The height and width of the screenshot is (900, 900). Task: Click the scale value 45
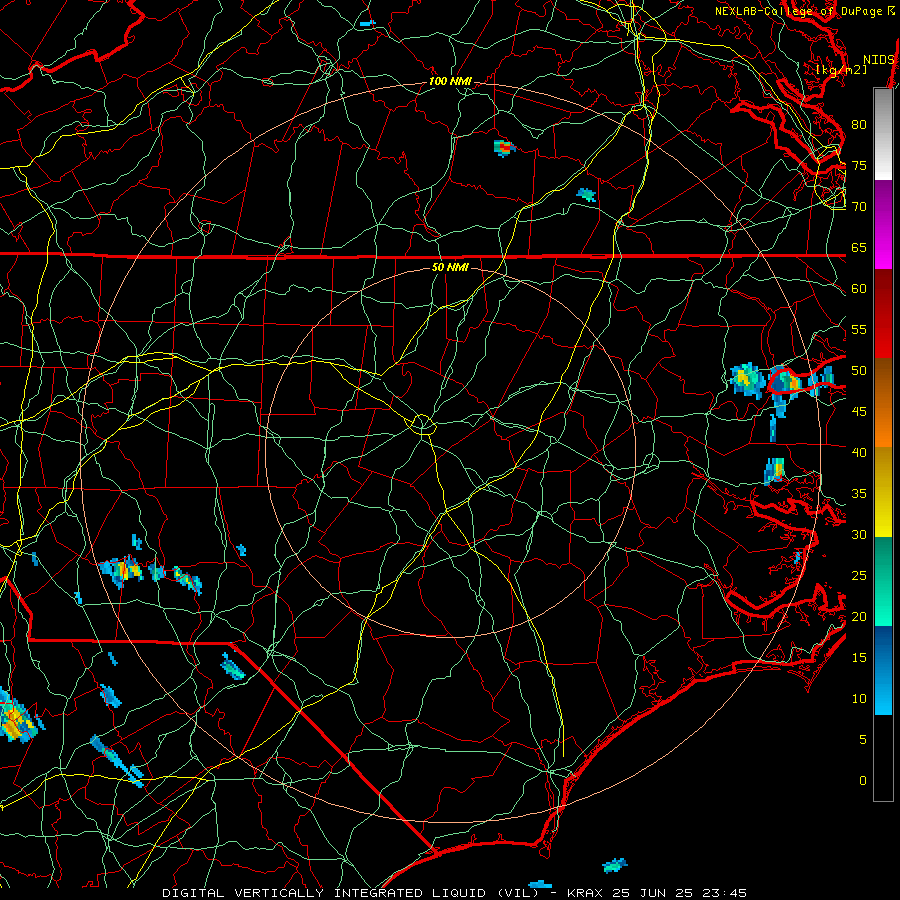(x=859, y=412)
